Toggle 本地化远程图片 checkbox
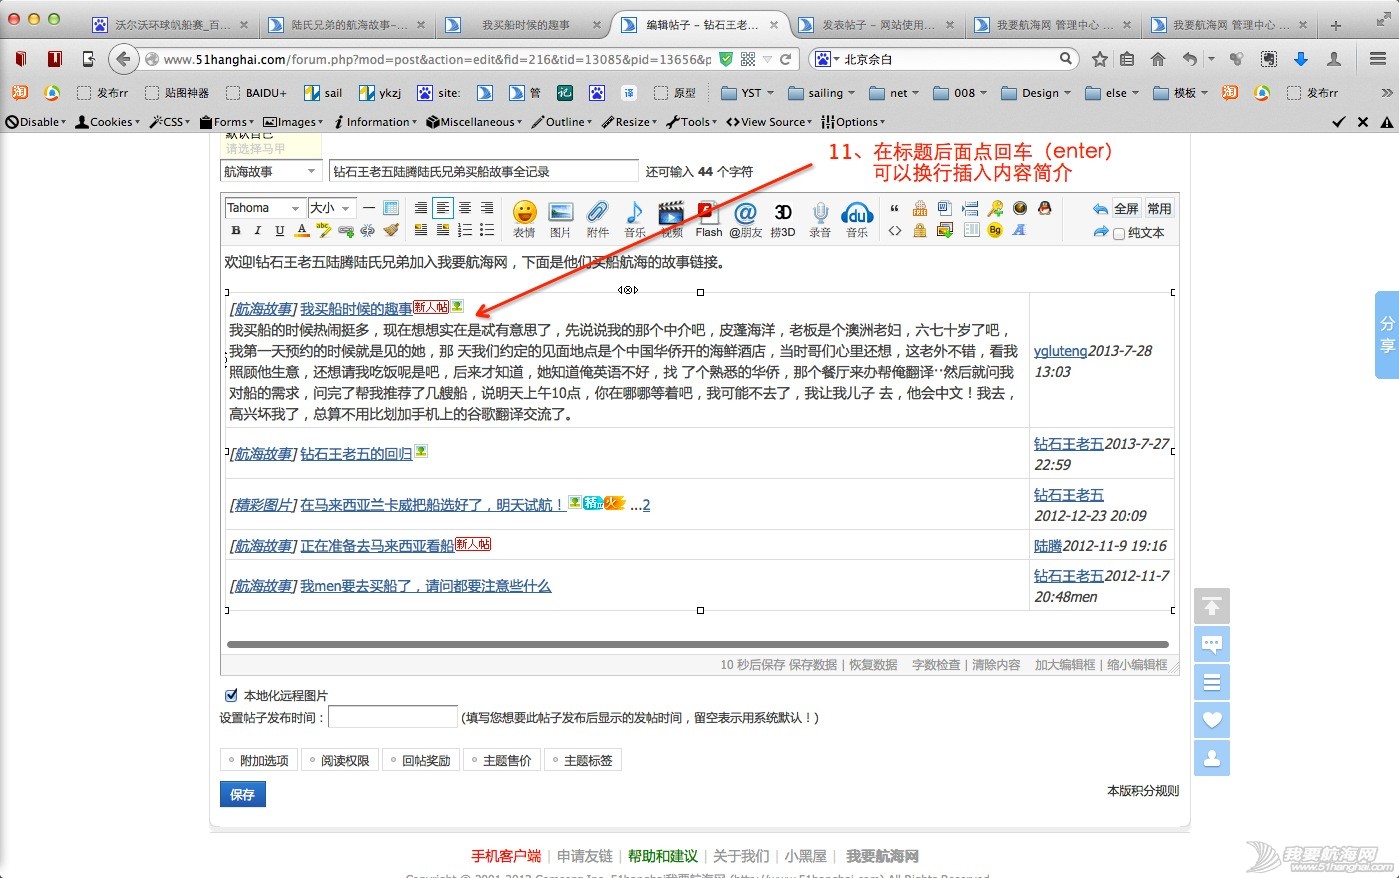The image size is (1399, 878). pyautogui.click(x=231, y=695)
